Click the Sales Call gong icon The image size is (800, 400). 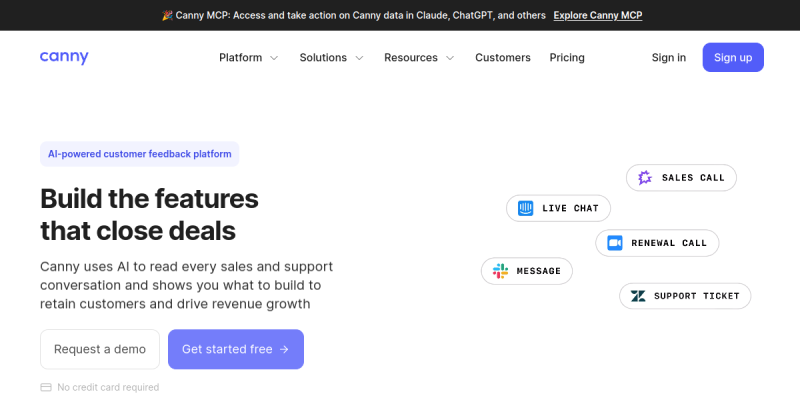(645, 178)
